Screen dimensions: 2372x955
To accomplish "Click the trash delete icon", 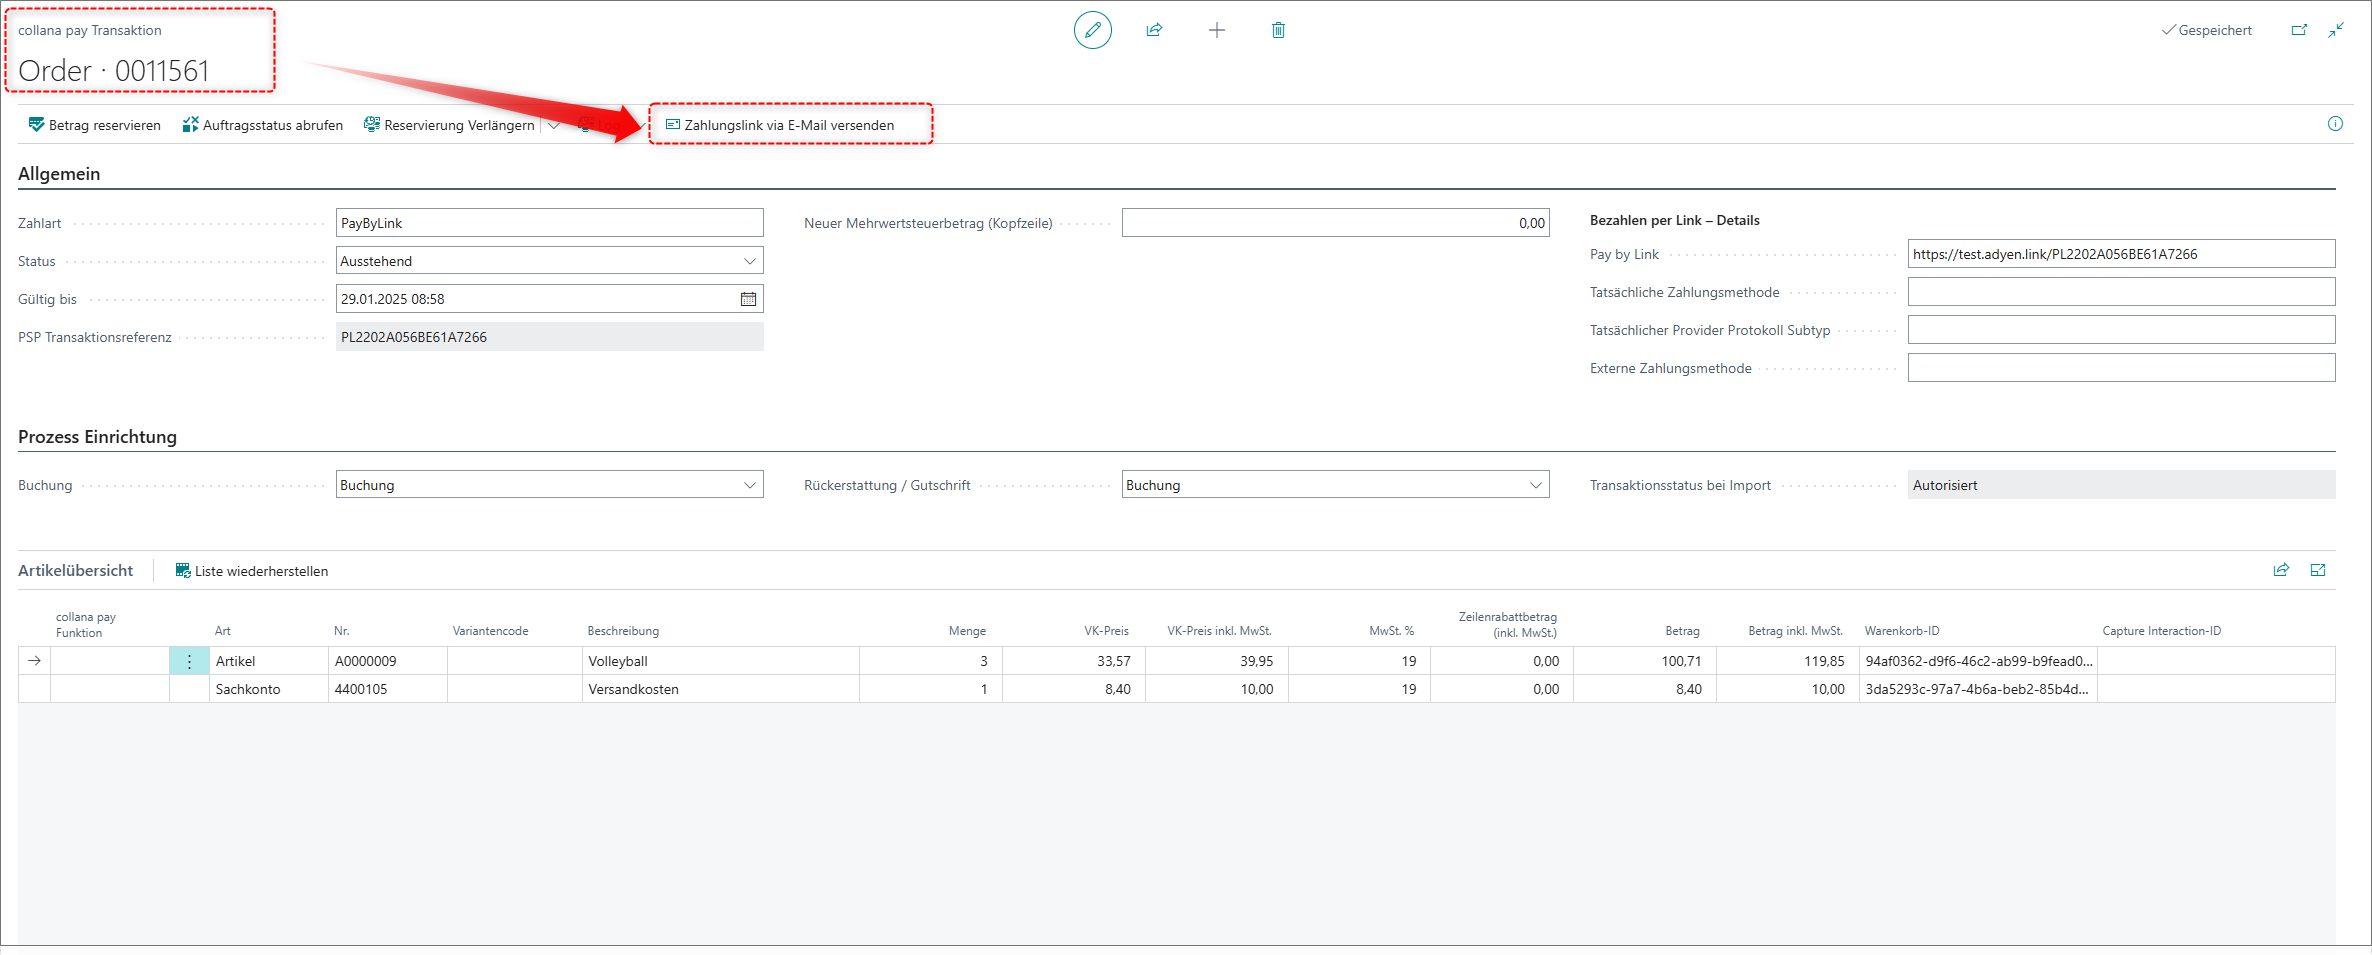I will 1278,30.
